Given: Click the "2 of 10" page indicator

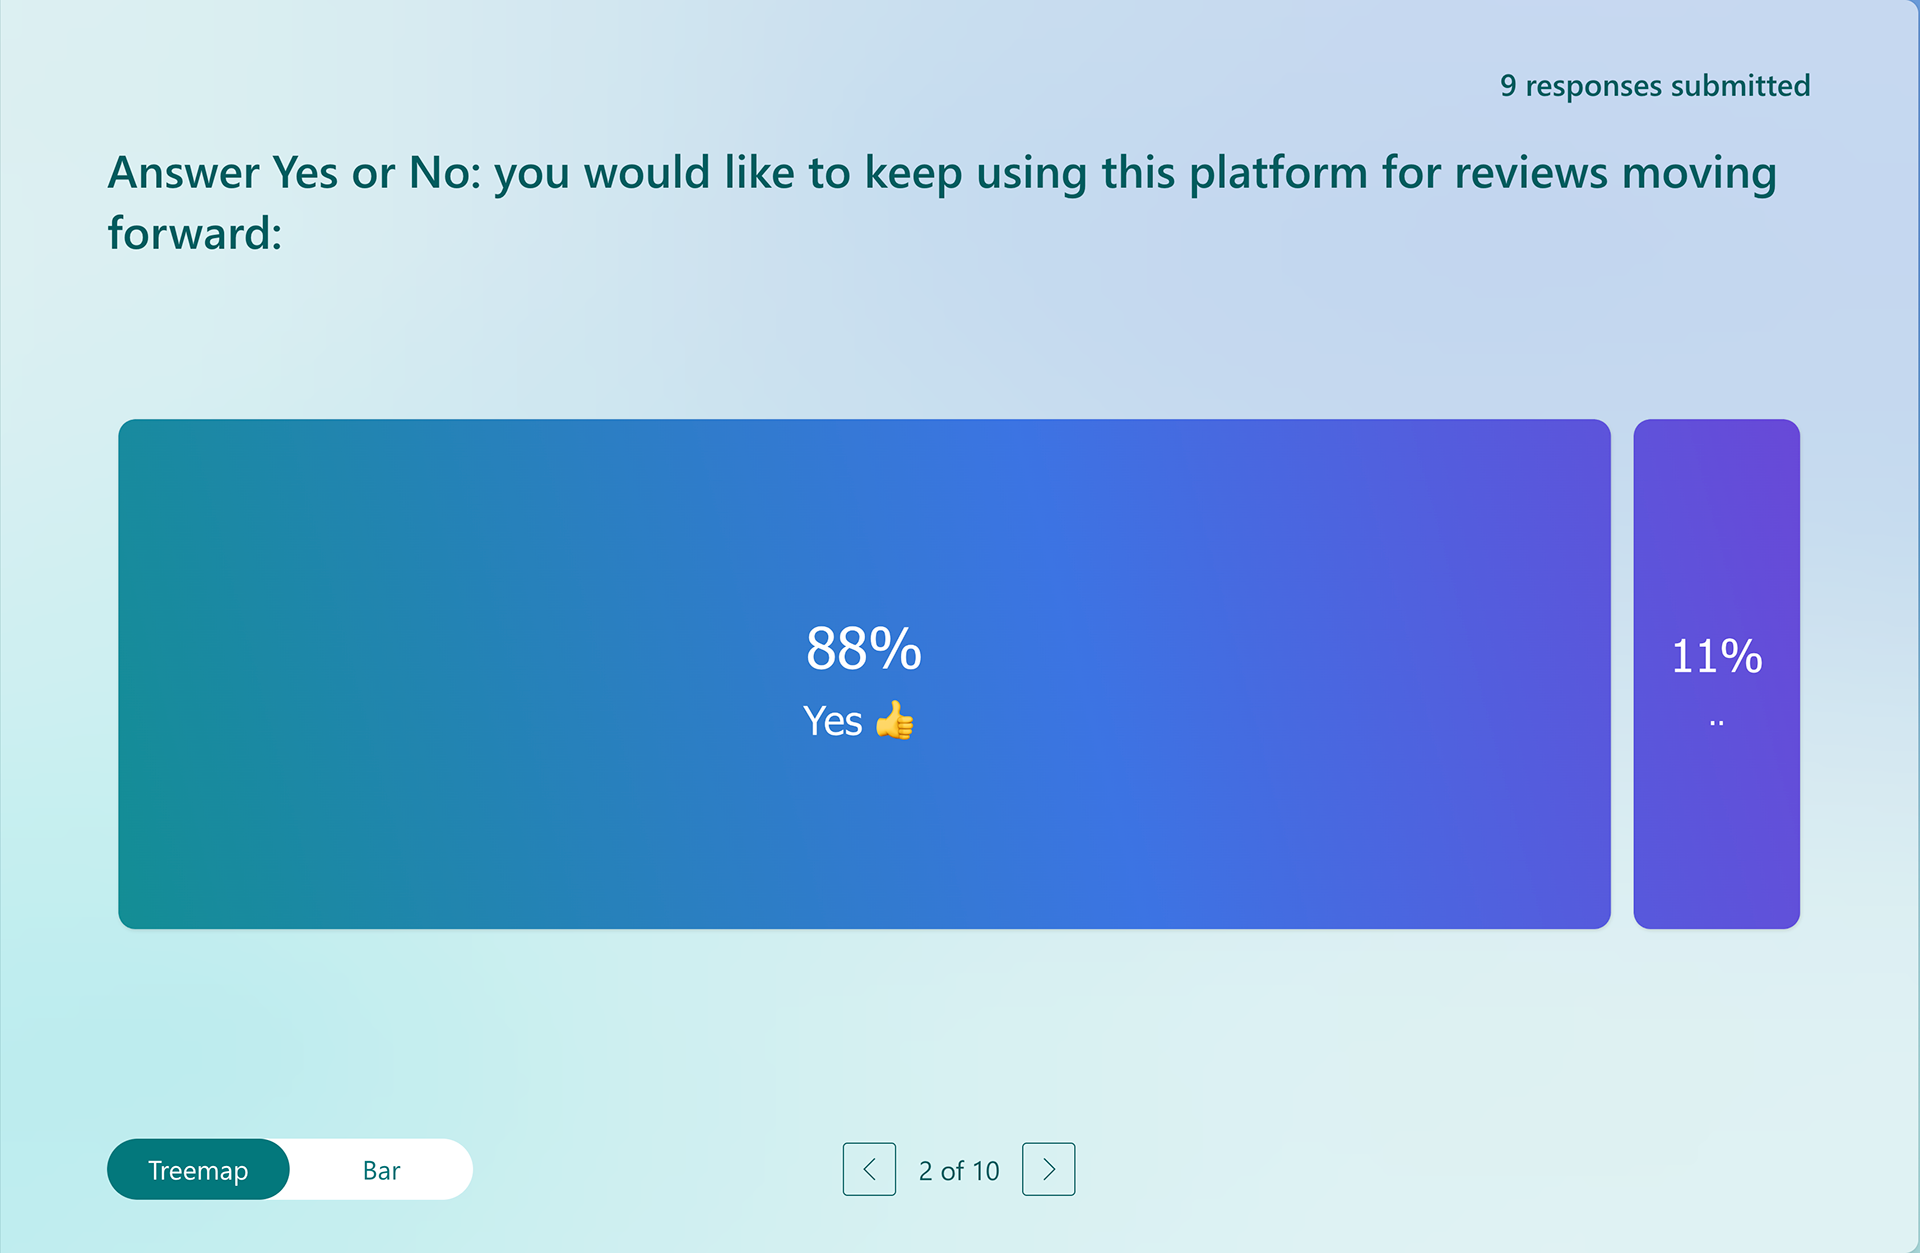Looking at the screenshot, I should coord(959,1170).
